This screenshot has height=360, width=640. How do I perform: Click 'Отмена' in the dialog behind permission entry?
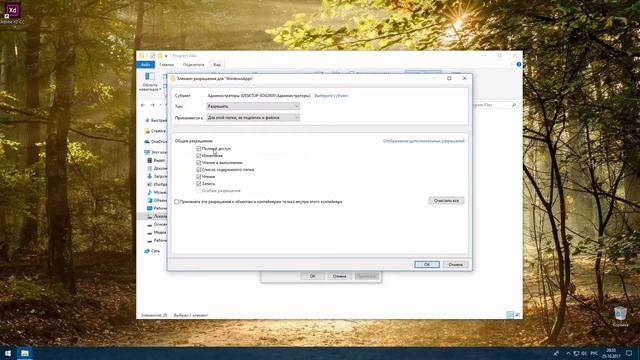[x=339, y=276]
